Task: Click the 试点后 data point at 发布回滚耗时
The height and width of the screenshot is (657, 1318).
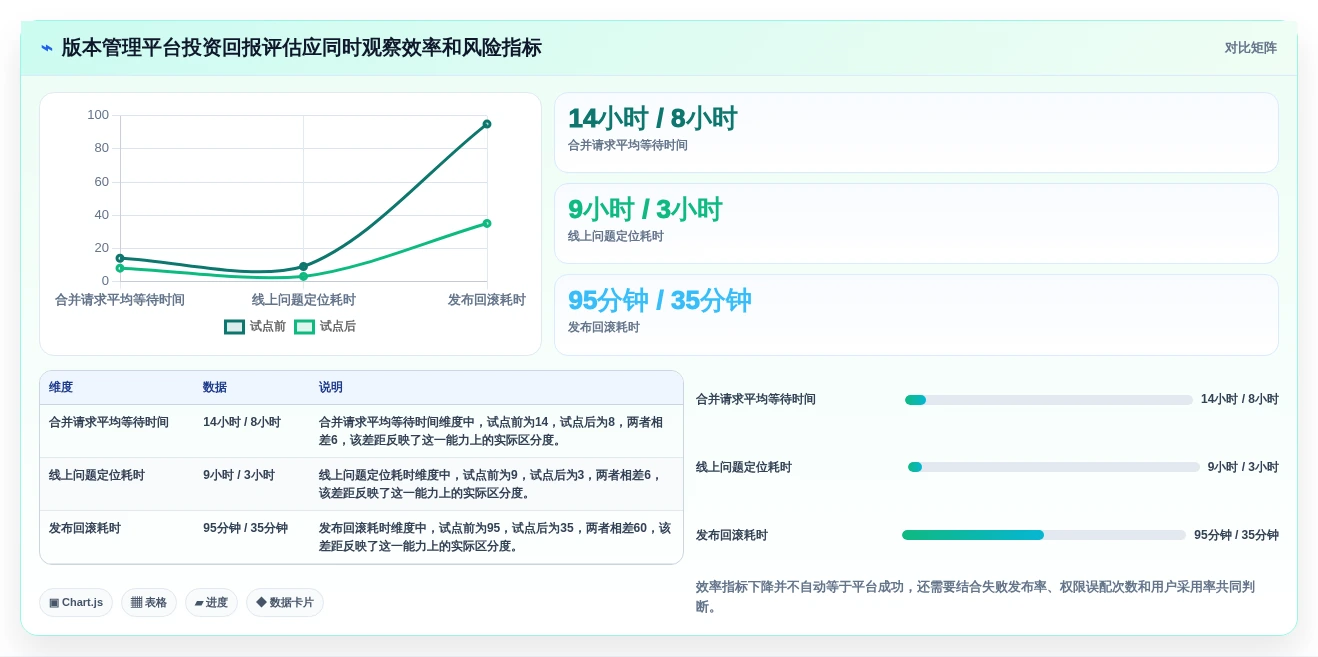Action: coord(487,223)
